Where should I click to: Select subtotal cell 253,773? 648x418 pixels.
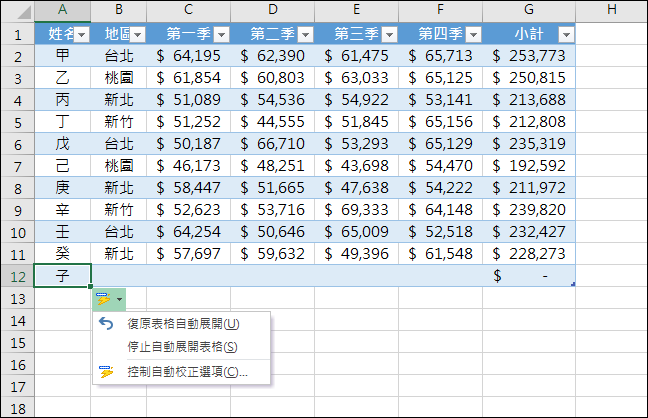(x=529, y=55)
